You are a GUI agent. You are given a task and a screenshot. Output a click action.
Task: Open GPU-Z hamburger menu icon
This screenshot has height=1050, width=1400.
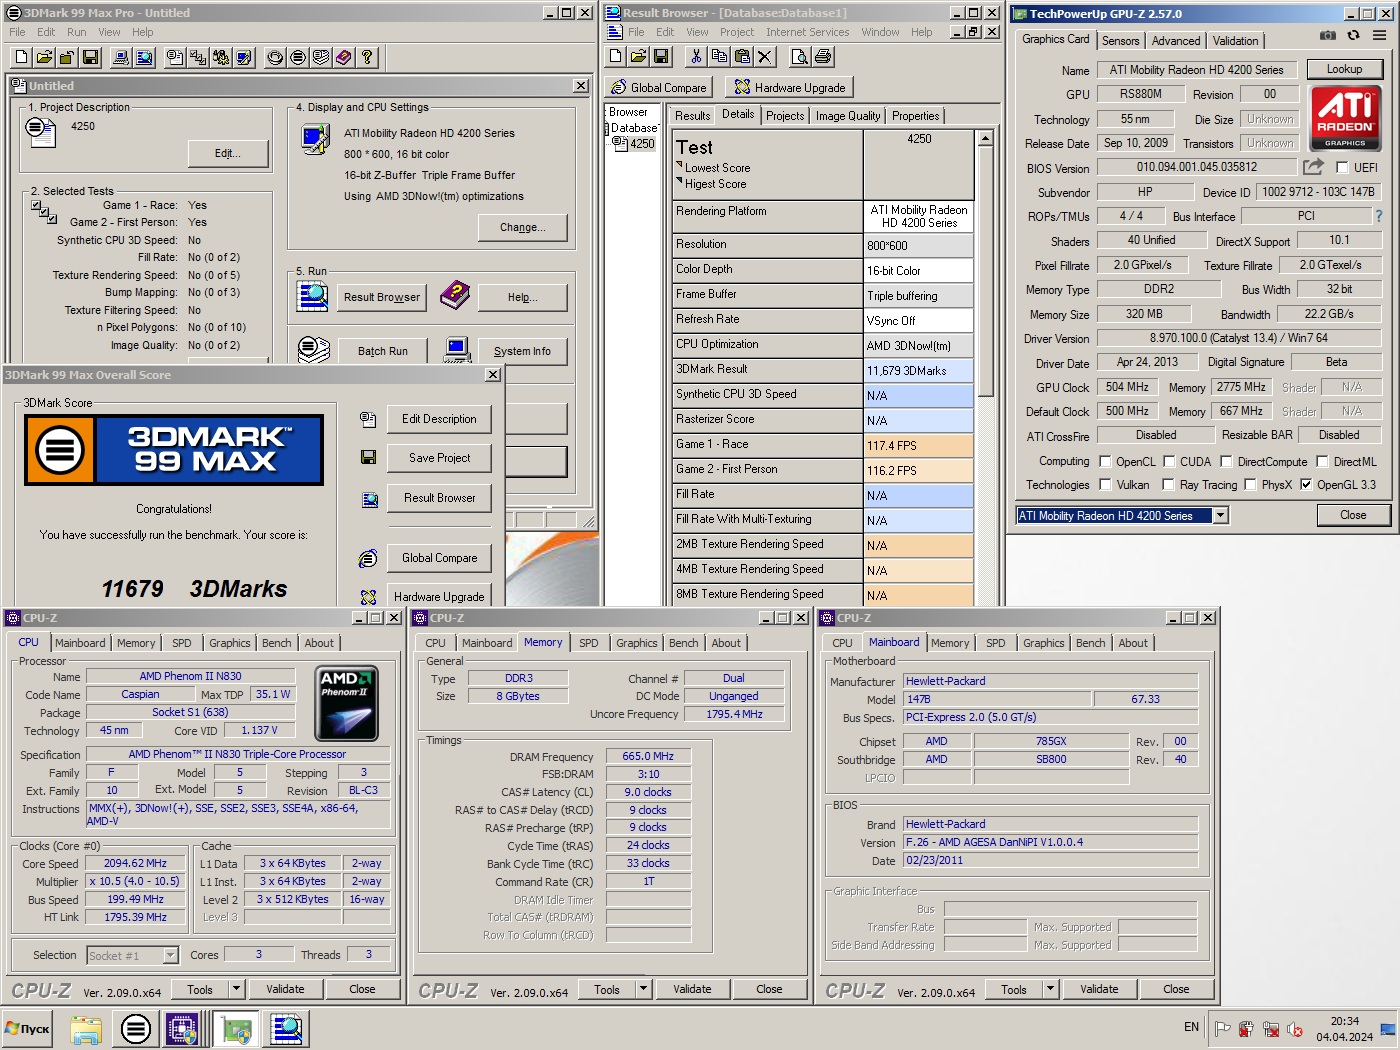[1379, 35]
